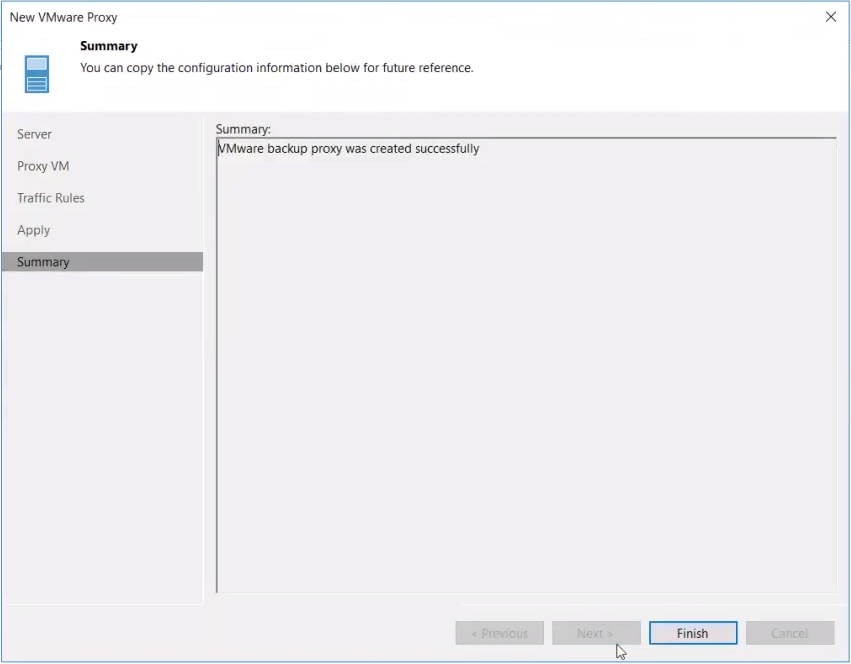Click the bold Summary heading
The height and width of the screenshot is (664, 851).
pyautogui.click(x=109, y=46)
